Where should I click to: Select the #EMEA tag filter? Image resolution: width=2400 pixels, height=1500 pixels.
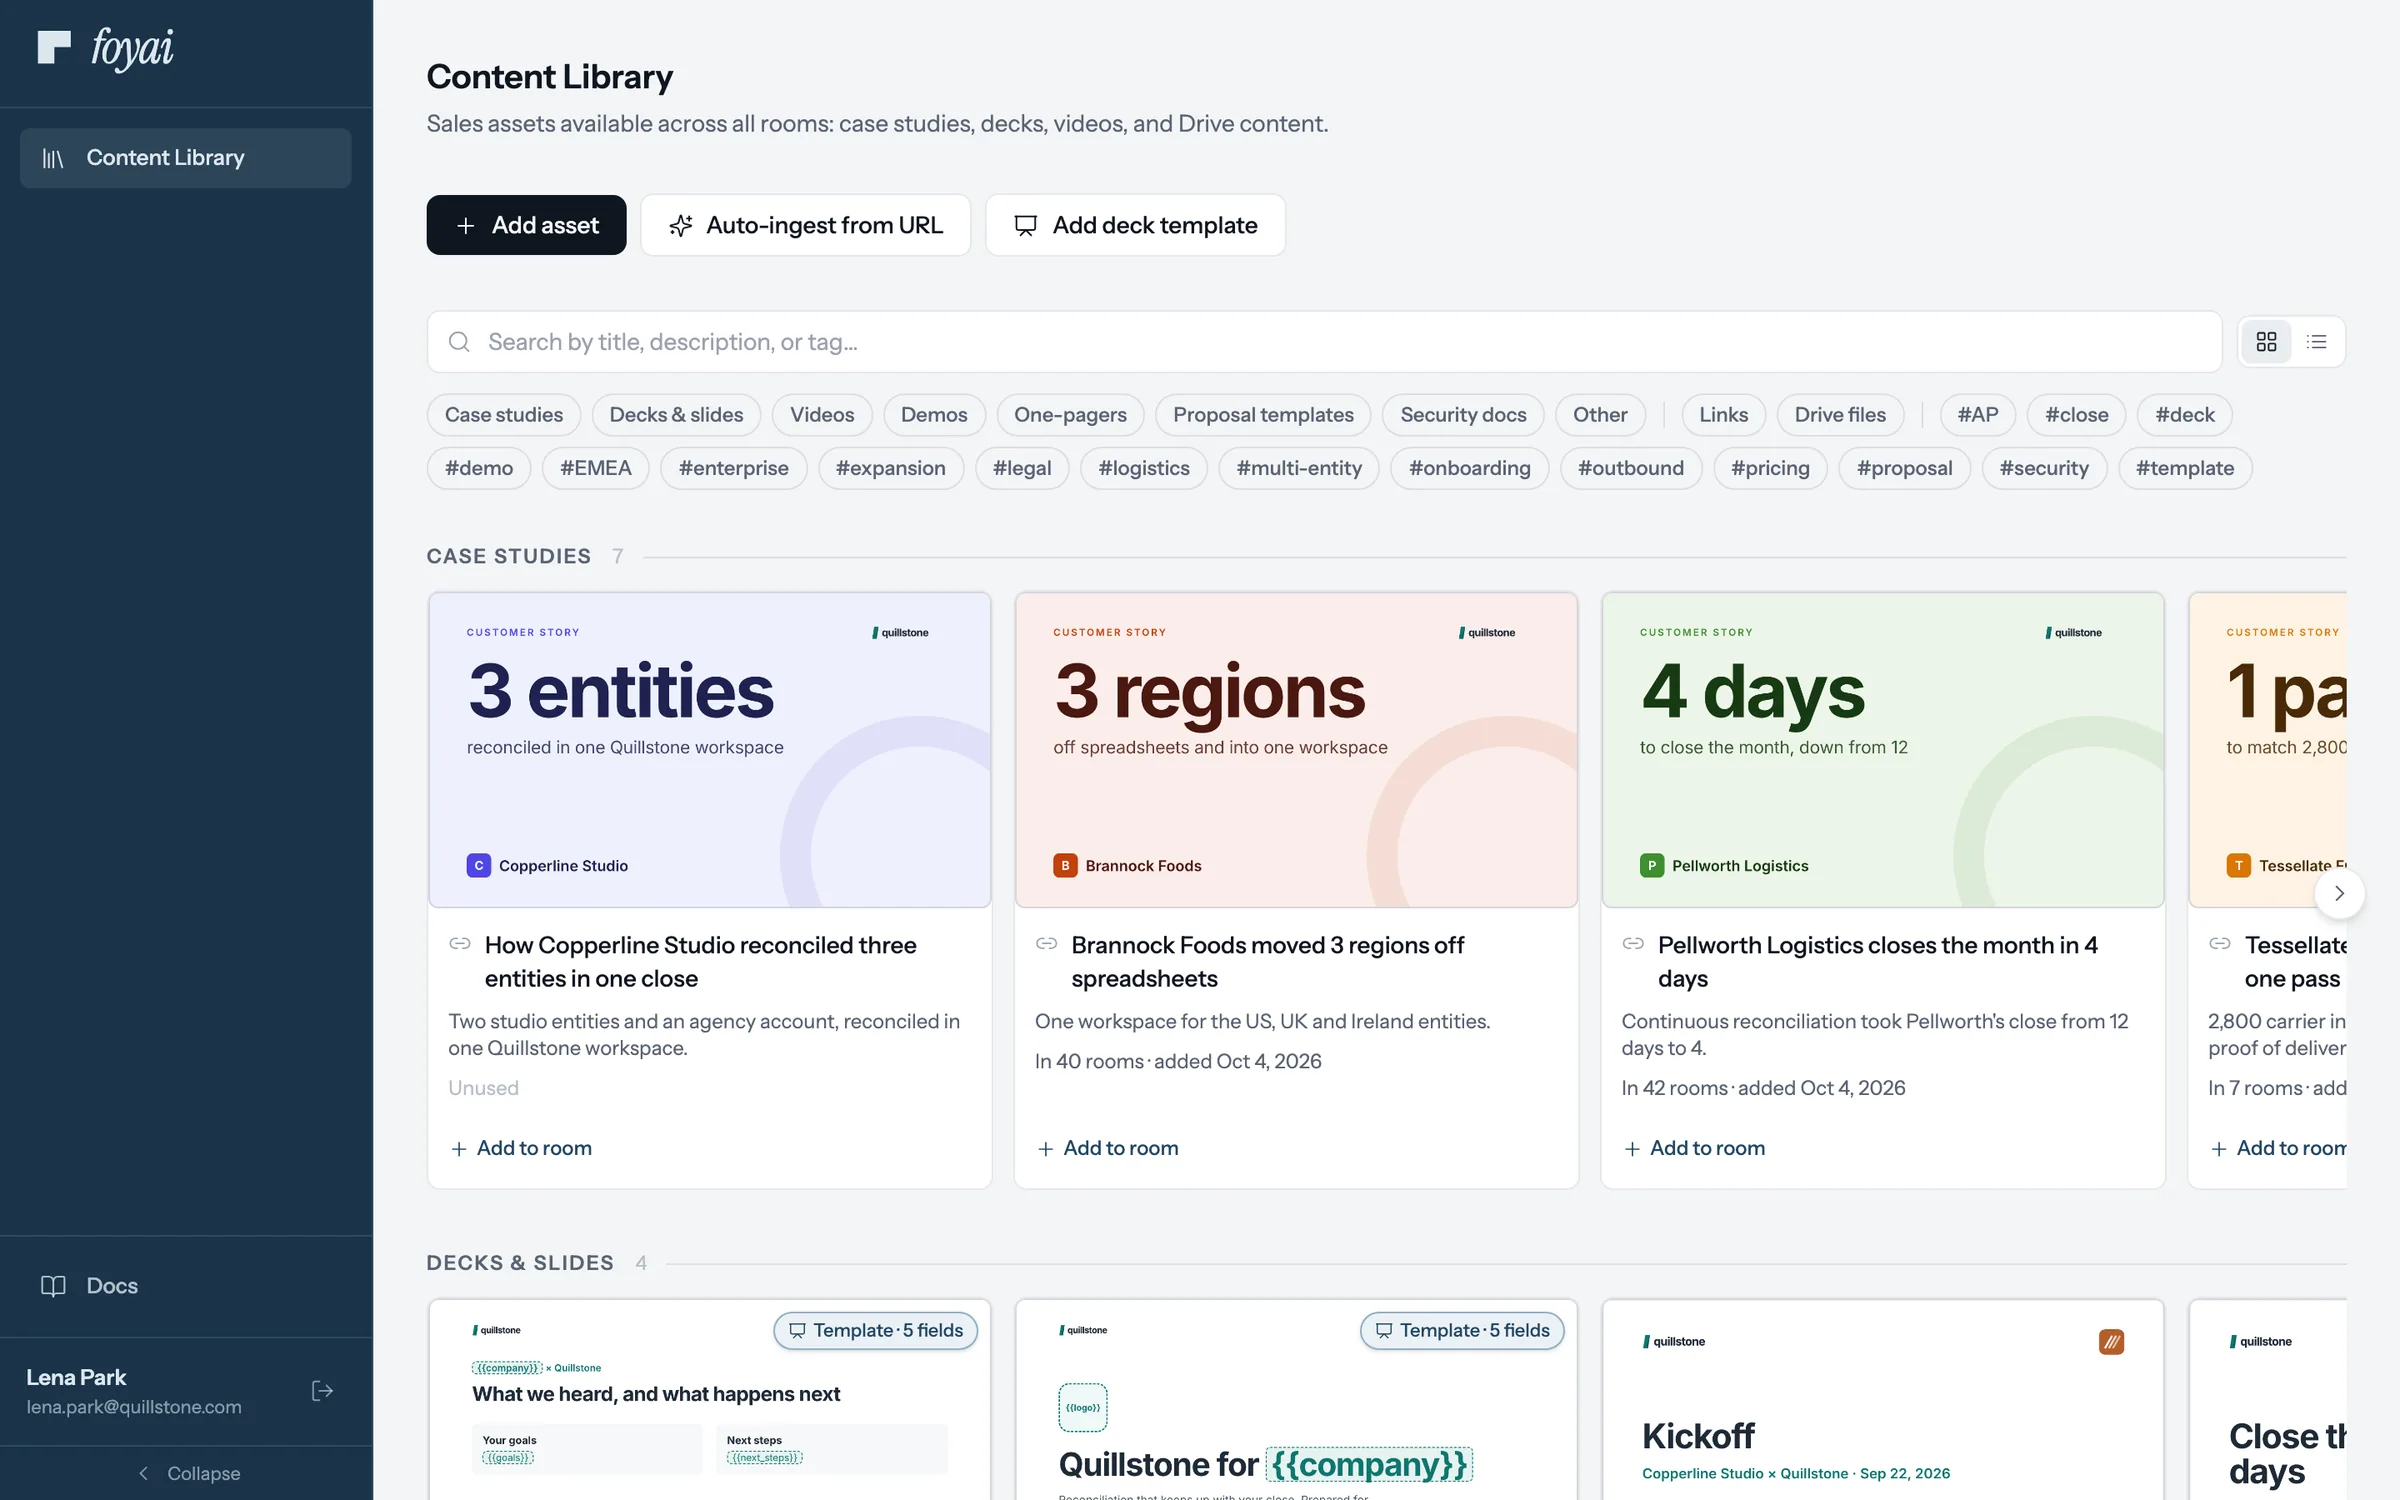click(x=596, y=468)
